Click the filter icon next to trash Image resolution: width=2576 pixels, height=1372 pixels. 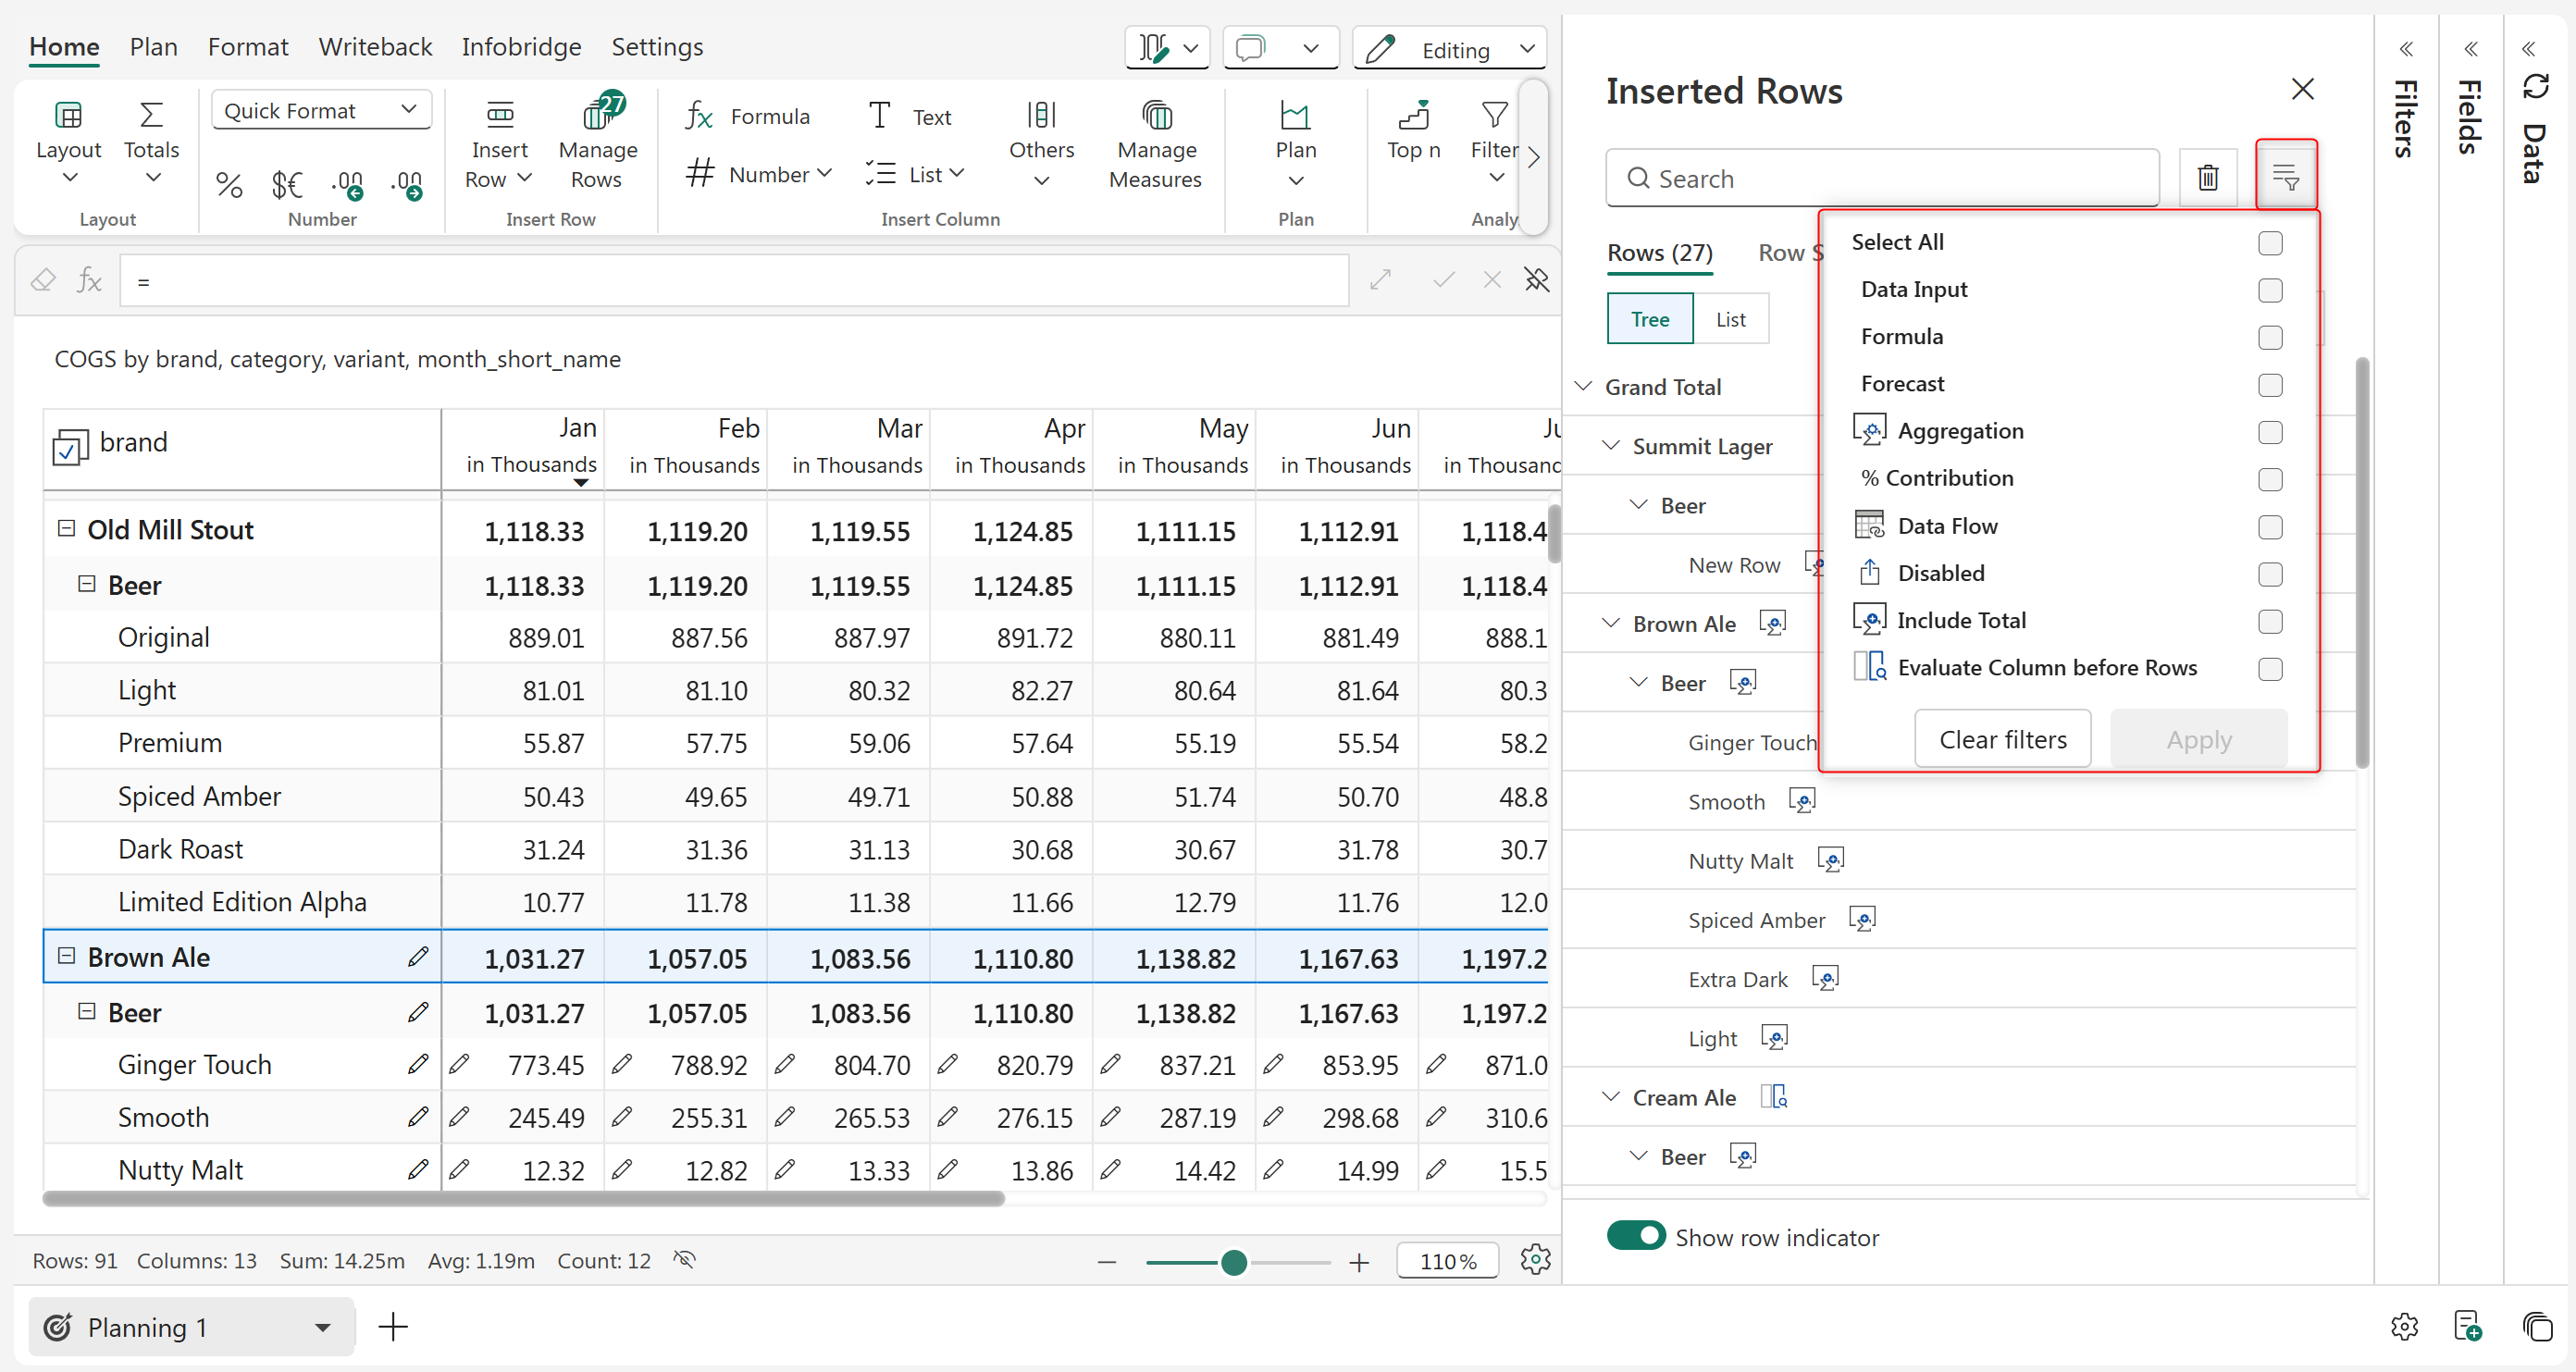tap(2285, 177)
